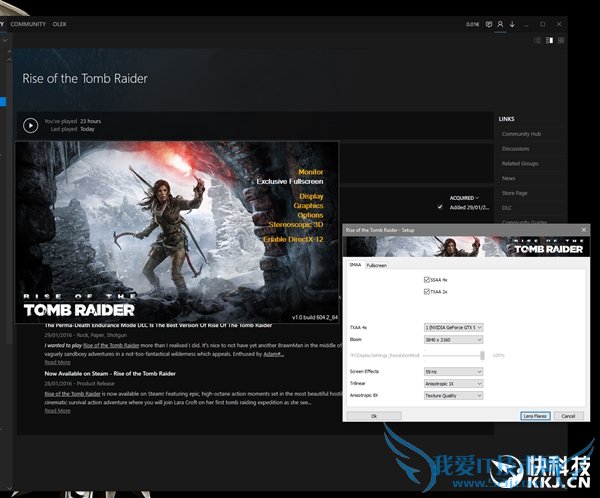Click Read More under Now Available on Steam
Screen dimensions: 600x498
click(57, 411)
